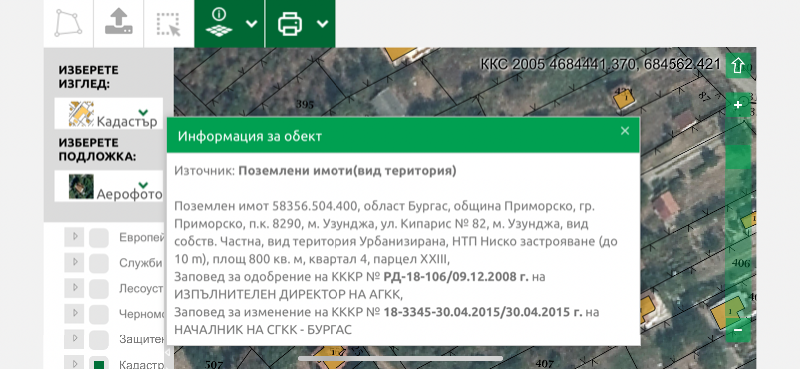This screenshot has height=369, width=800.
Task: Open the Аерофото basemap dropdown
Action: tap(143, 185)
